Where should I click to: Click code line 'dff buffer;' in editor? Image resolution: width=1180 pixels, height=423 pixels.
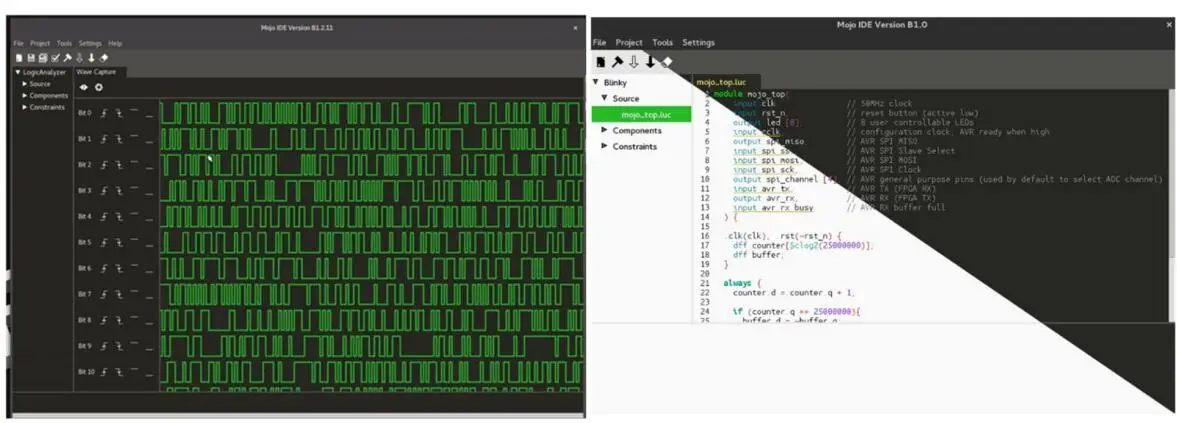pos(757,255)
